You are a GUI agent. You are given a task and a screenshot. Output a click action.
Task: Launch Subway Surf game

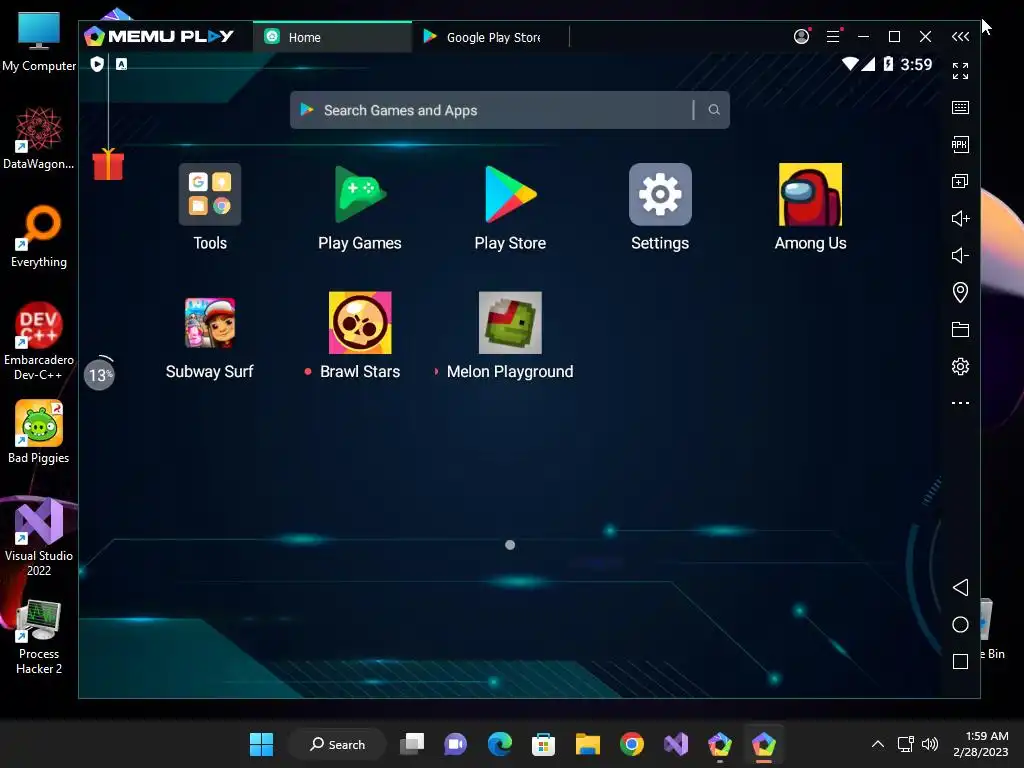pos(210,323)
